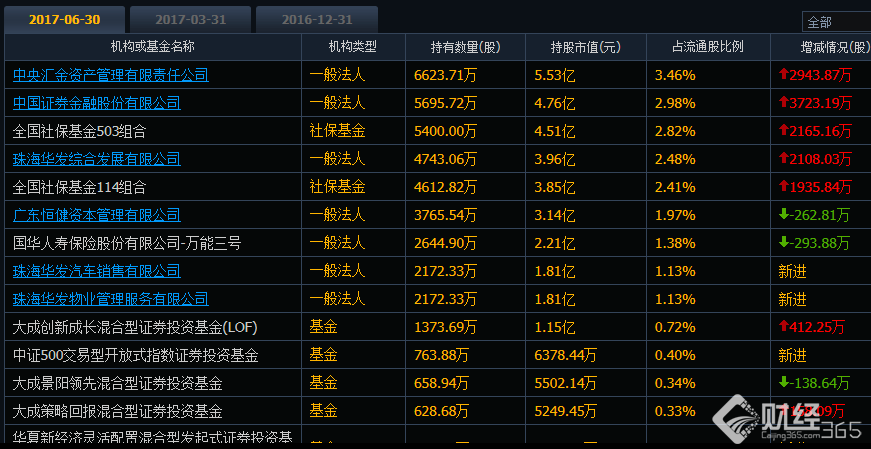Click the -262.81万 decrease value
This screenshot has width=871, height=449.
(x=814, y=215)
